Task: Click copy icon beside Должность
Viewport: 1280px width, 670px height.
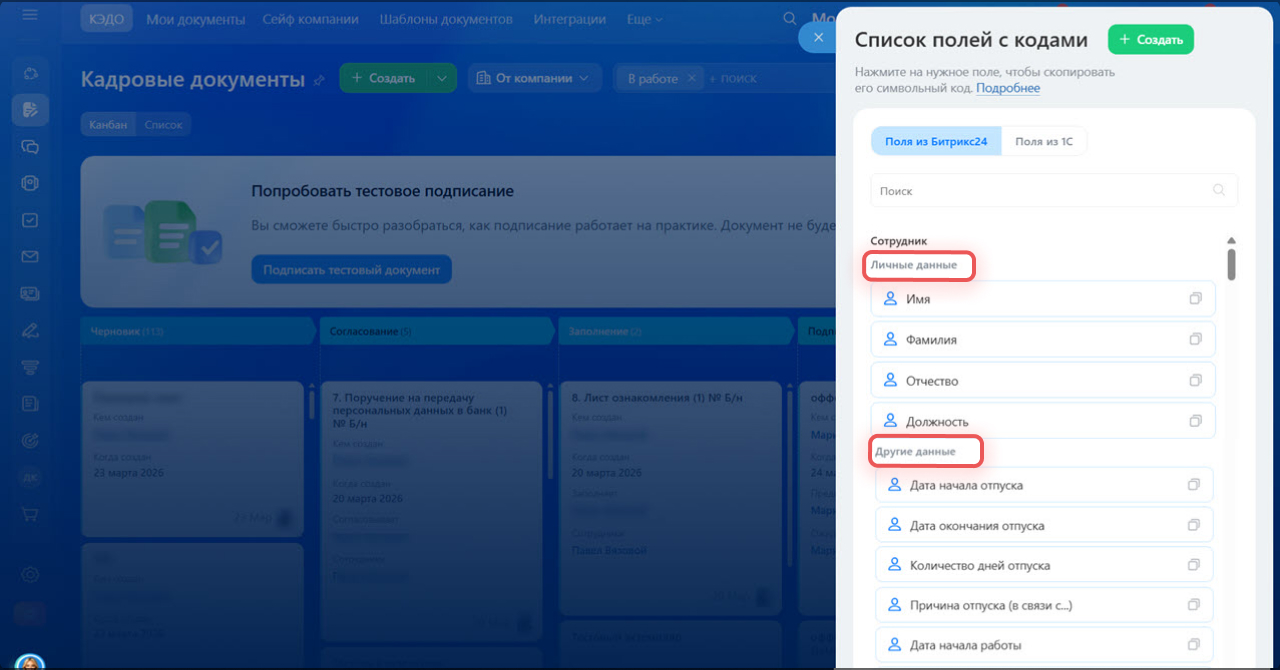Action: tap(1194, 421)
